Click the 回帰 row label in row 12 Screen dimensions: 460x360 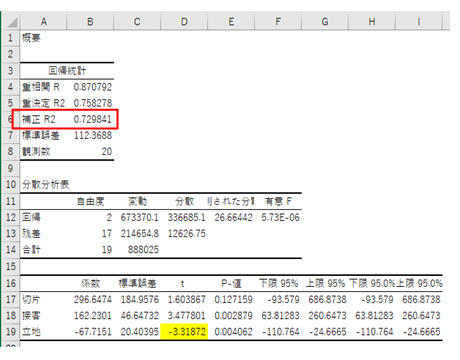(31, 217)
